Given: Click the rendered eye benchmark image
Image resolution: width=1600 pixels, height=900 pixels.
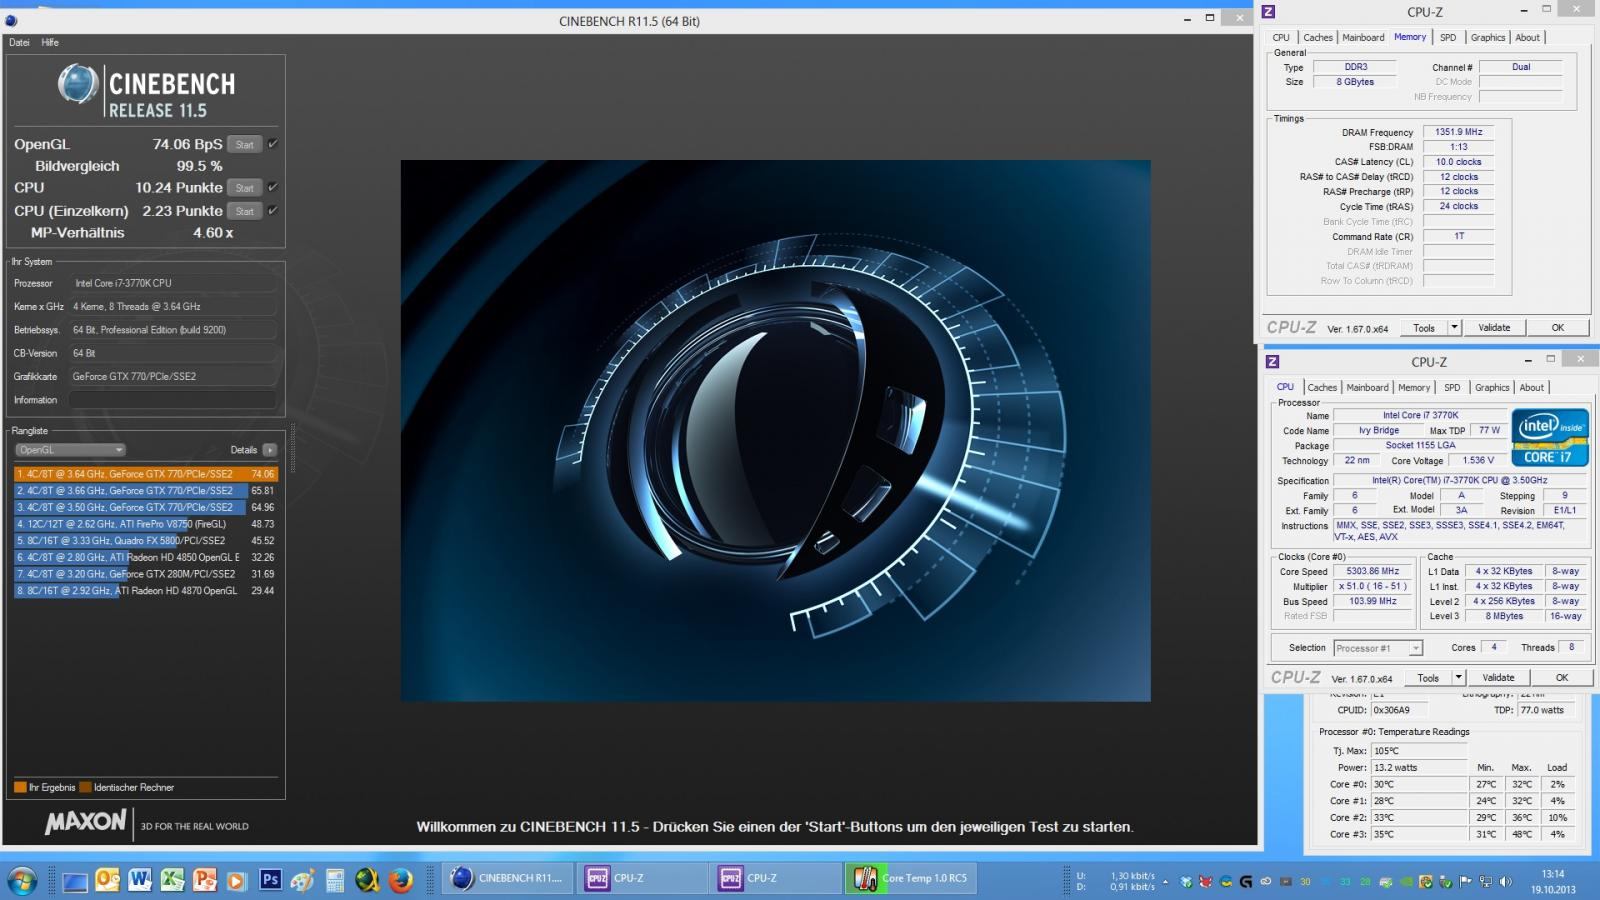Looking at the screenshot, I should click(x=775, y=430).
